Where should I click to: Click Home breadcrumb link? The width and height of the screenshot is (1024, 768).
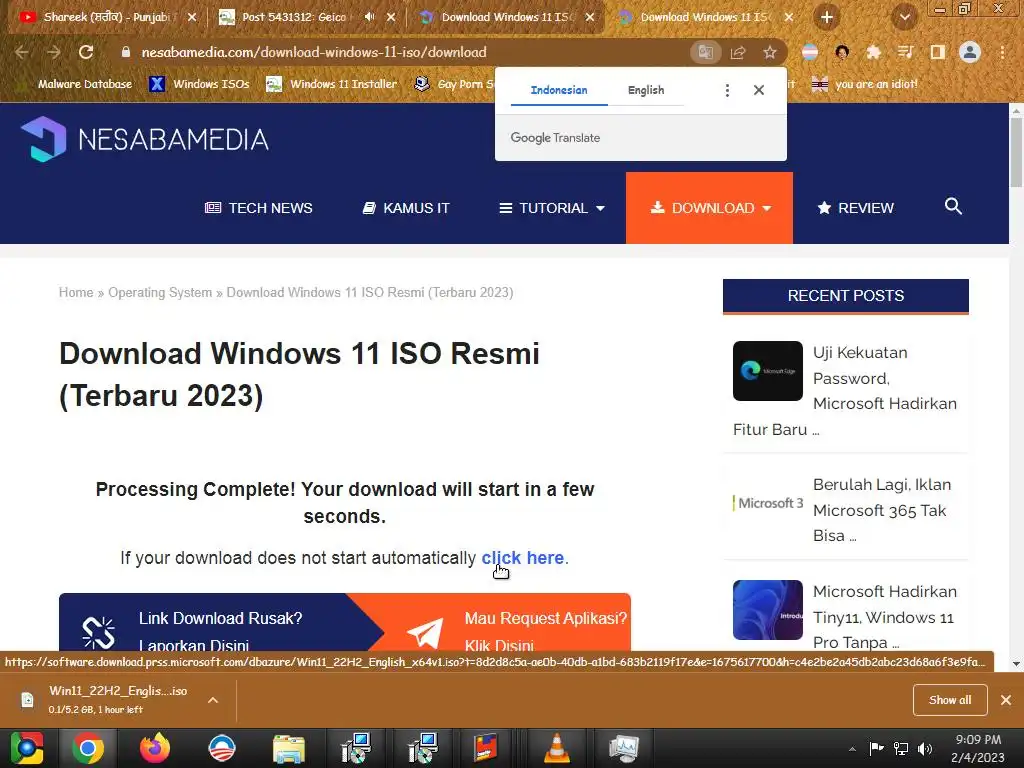[x=76, y=293]
